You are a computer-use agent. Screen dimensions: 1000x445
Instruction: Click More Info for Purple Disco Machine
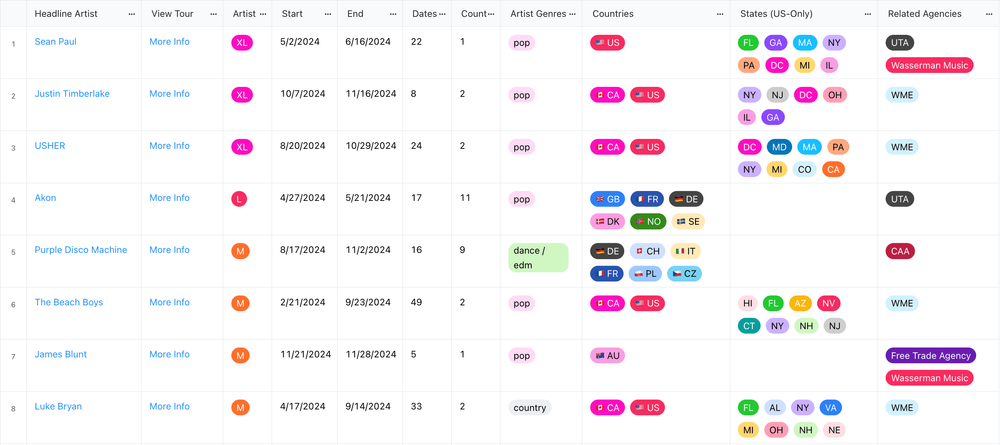pos(170,250)
